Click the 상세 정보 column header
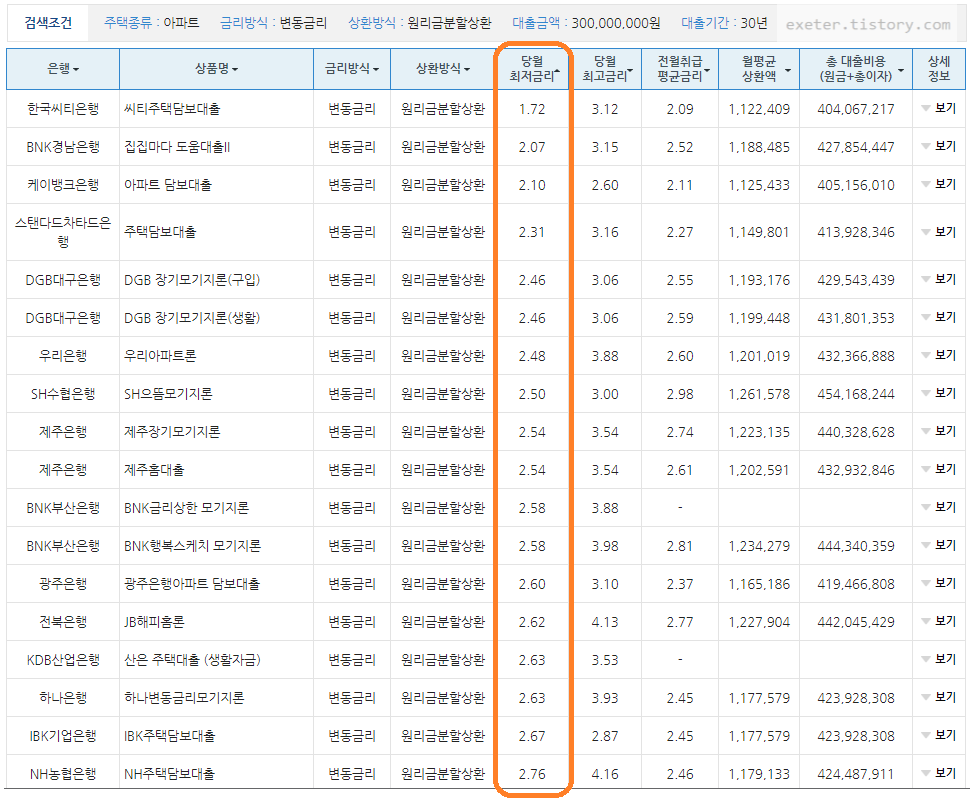Viewport: 971px width, 803px height. (x=939, y=69)
